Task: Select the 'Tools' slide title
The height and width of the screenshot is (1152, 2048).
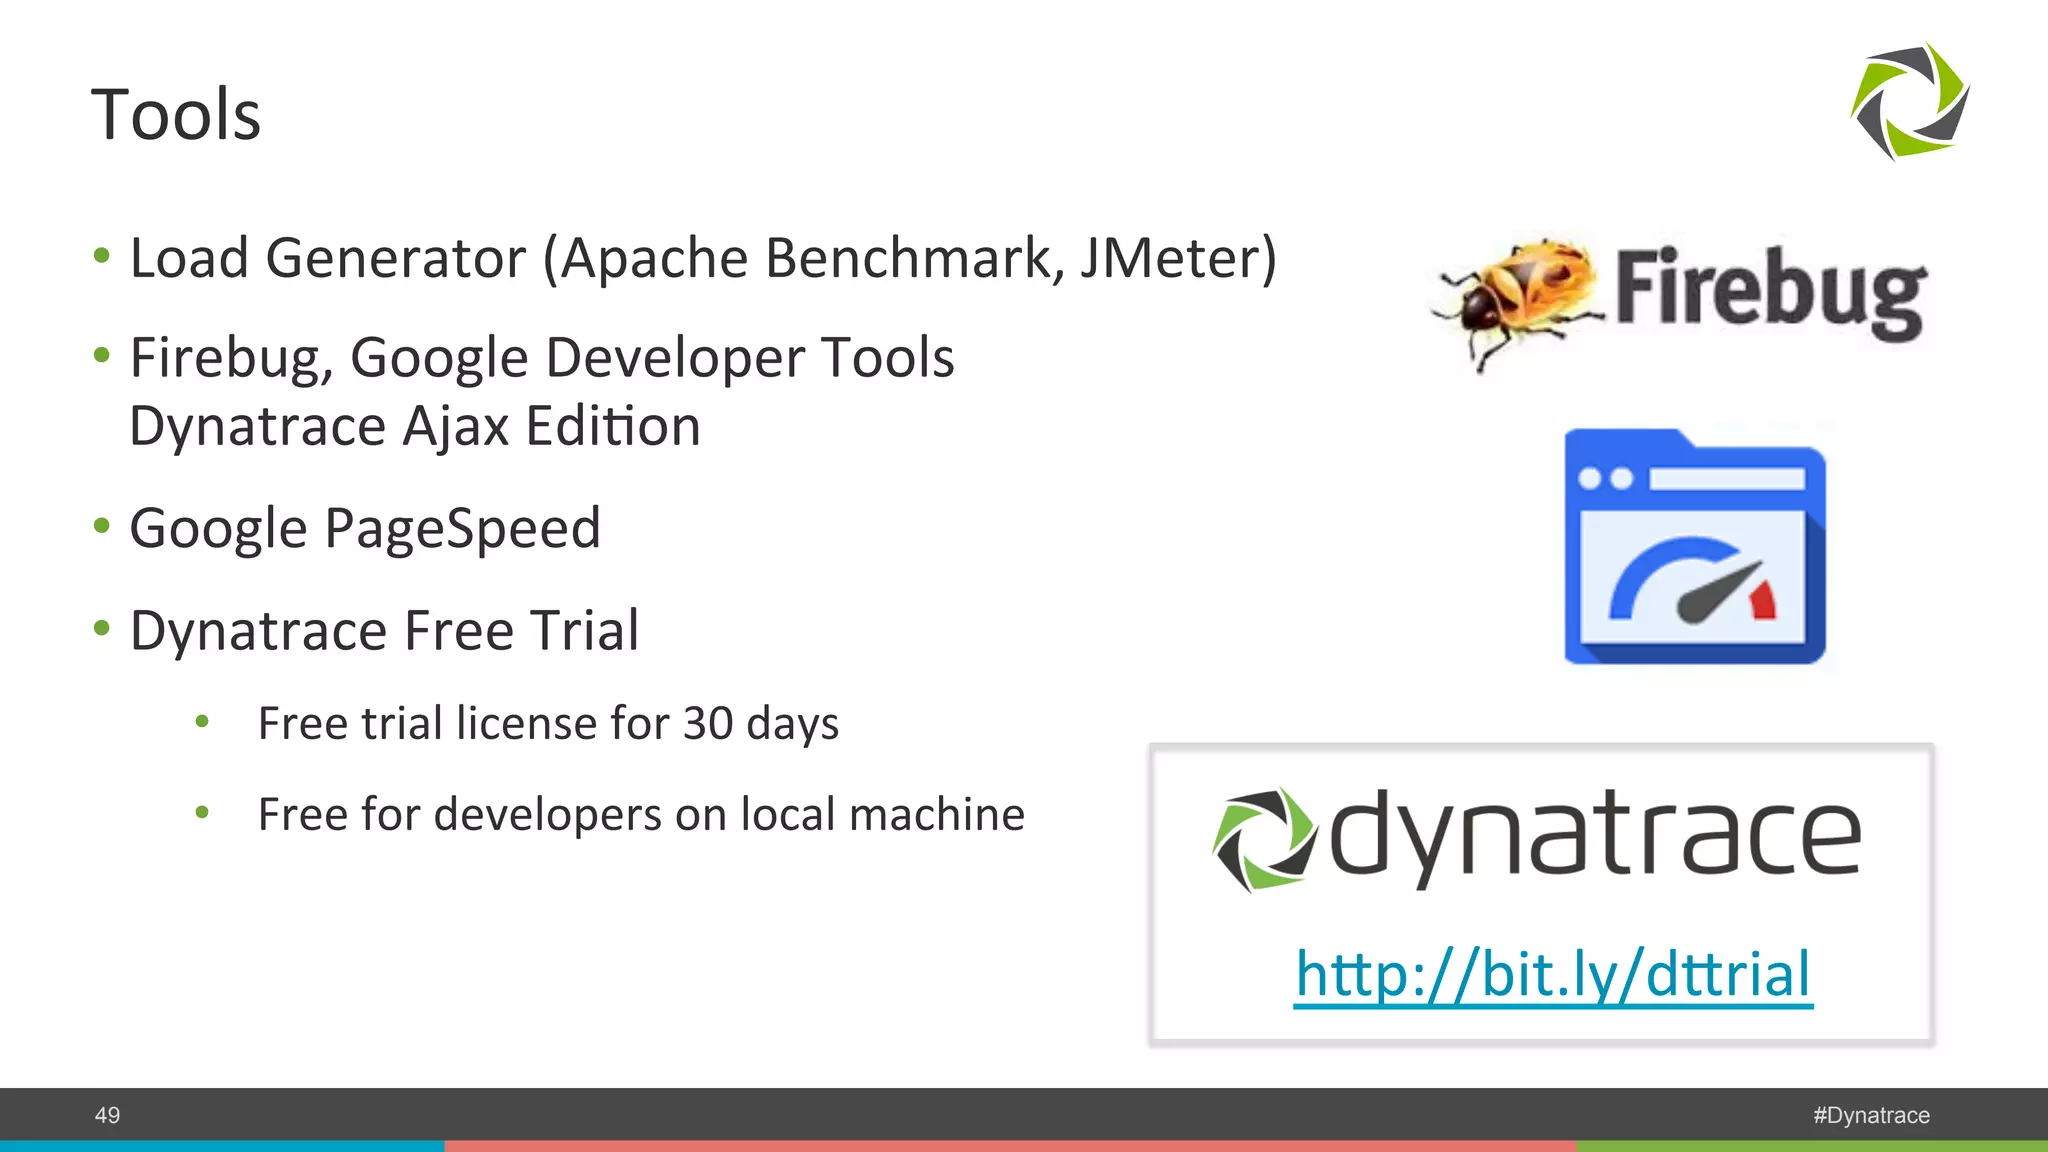Action: [176, 114]
